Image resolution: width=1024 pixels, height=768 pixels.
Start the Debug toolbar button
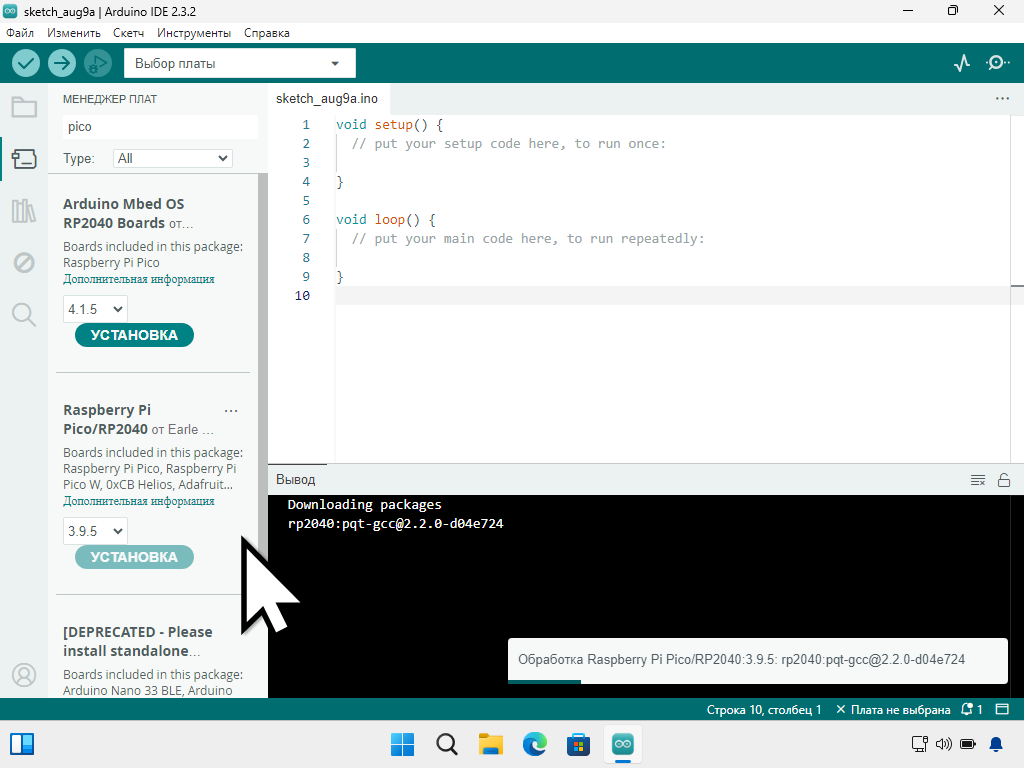[x=98, y=63]
